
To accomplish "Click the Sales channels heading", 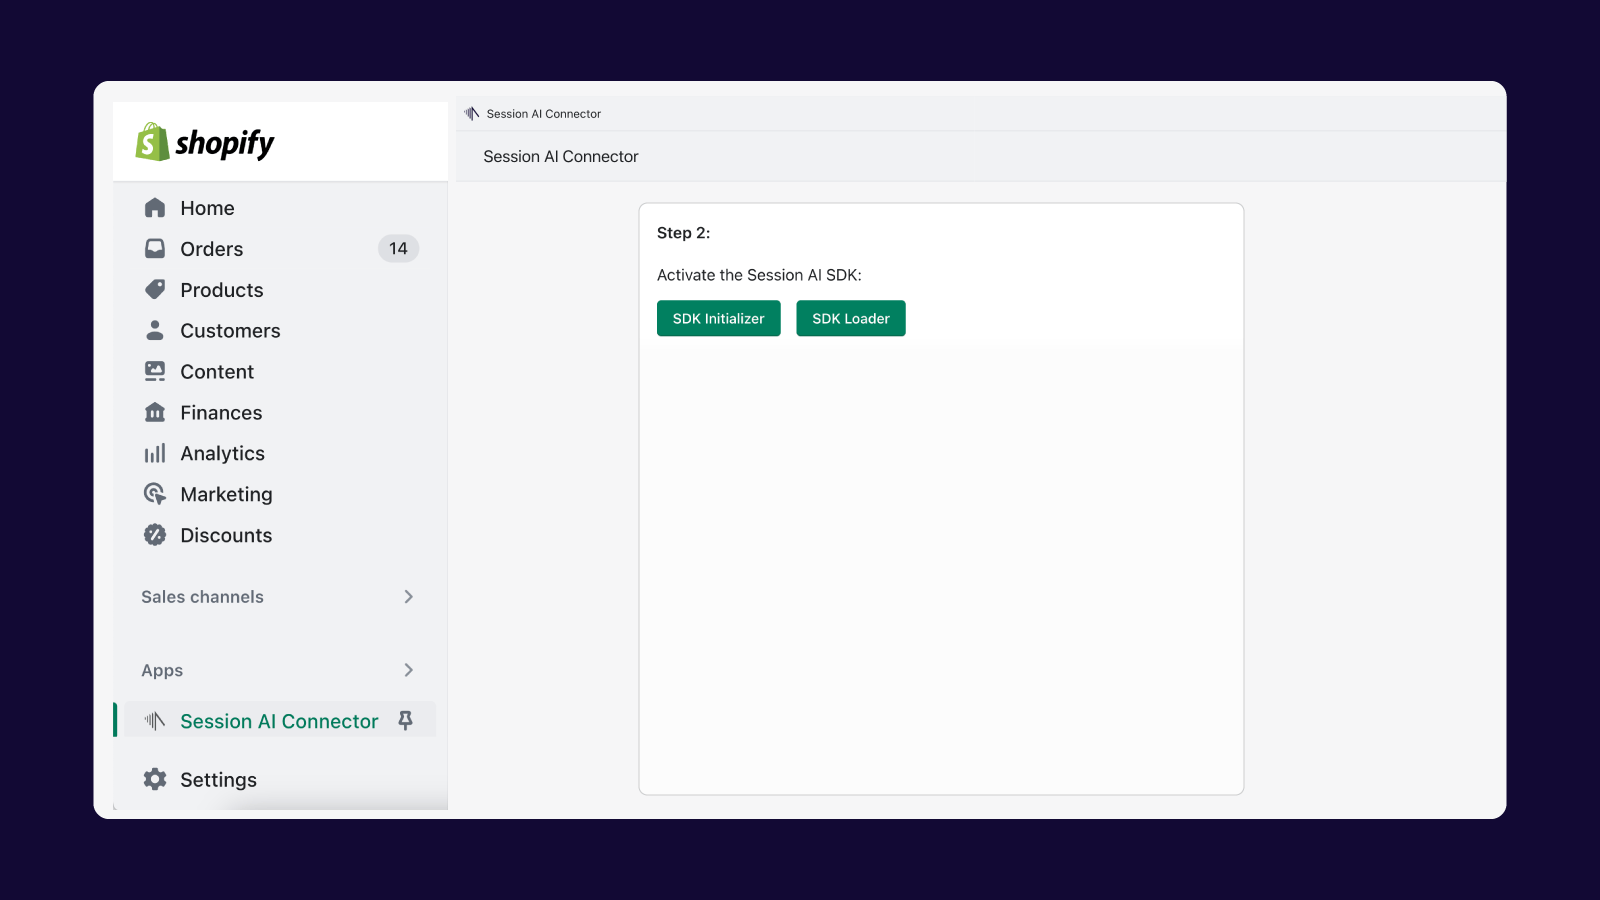I will 202,597.
